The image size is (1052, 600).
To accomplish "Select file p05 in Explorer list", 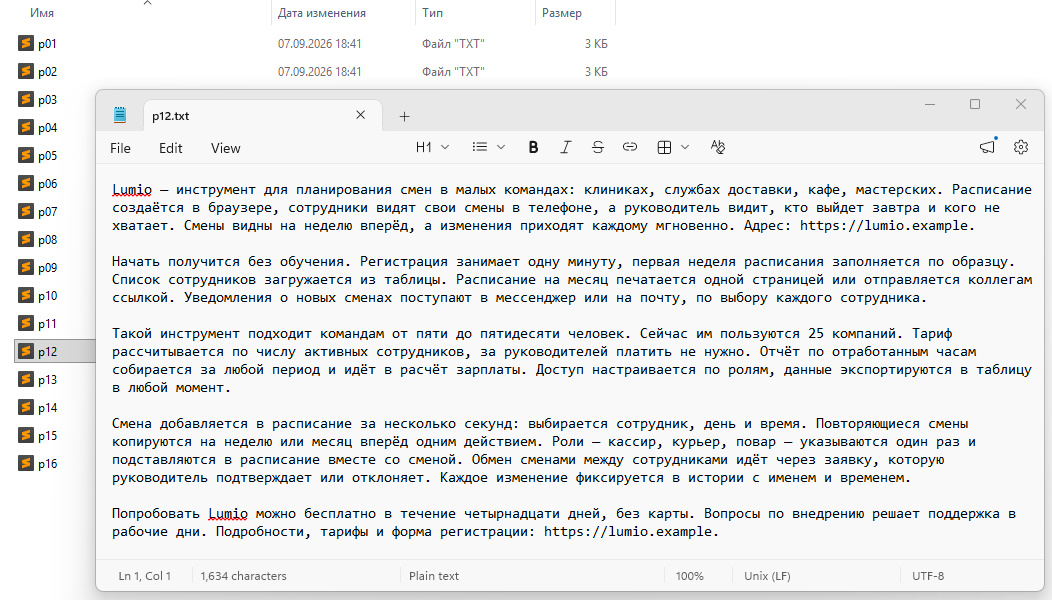I will click(47, 156).
